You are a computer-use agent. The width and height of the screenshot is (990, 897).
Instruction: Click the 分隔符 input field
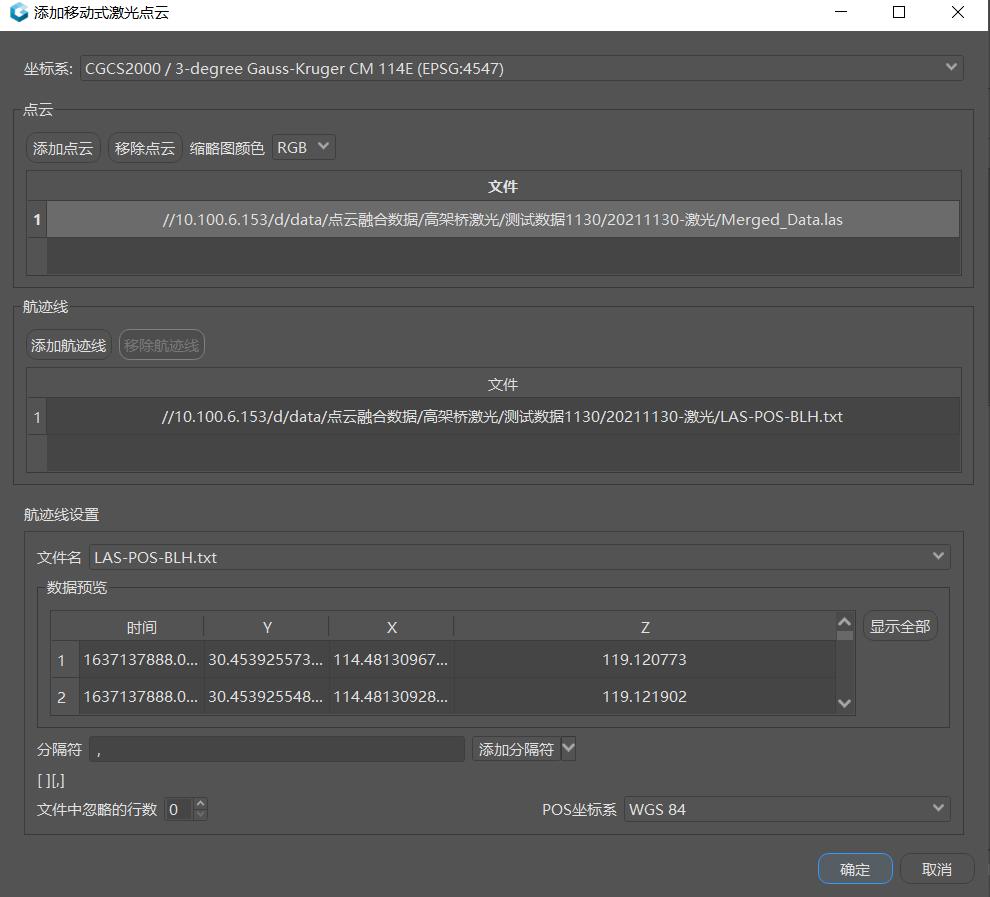pyautogui.click(x=277, y=749)
